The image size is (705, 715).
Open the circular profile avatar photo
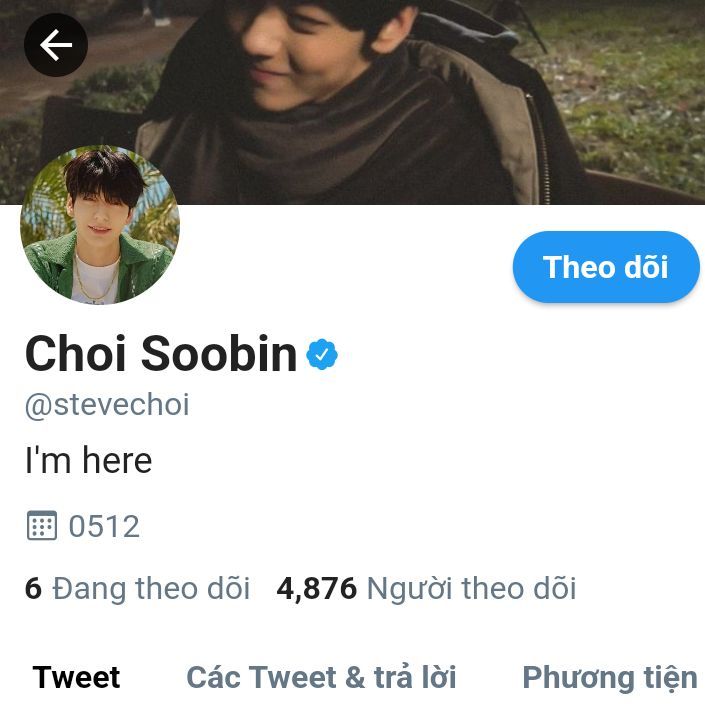pos(100,225)
